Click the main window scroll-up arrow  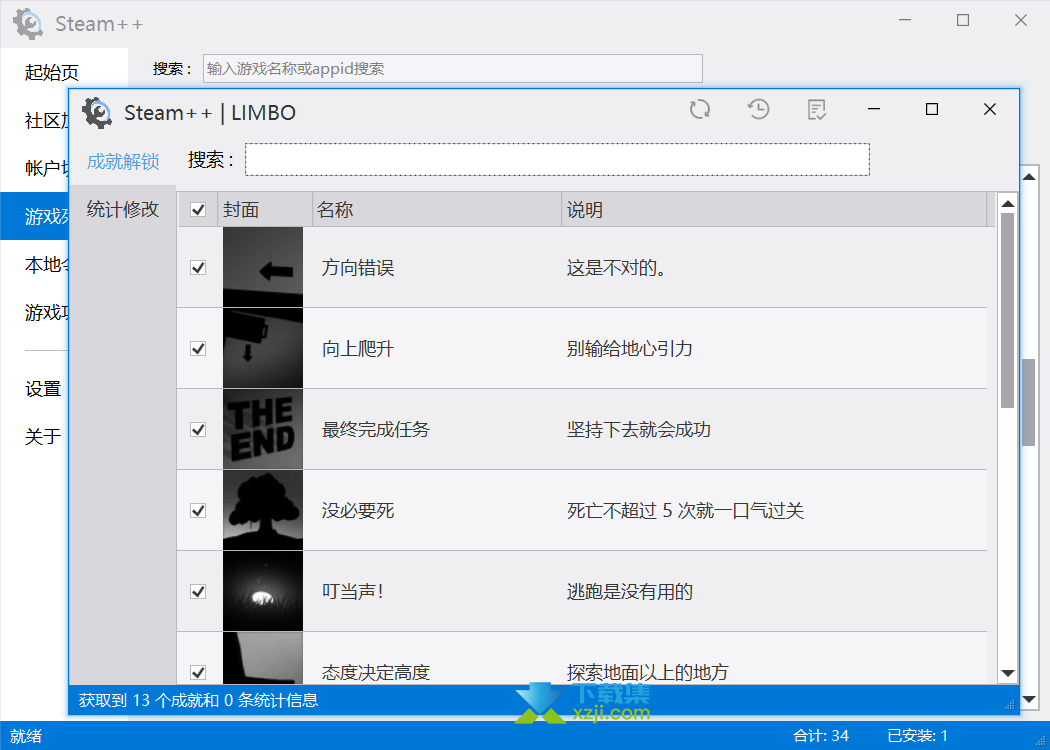1029,177
